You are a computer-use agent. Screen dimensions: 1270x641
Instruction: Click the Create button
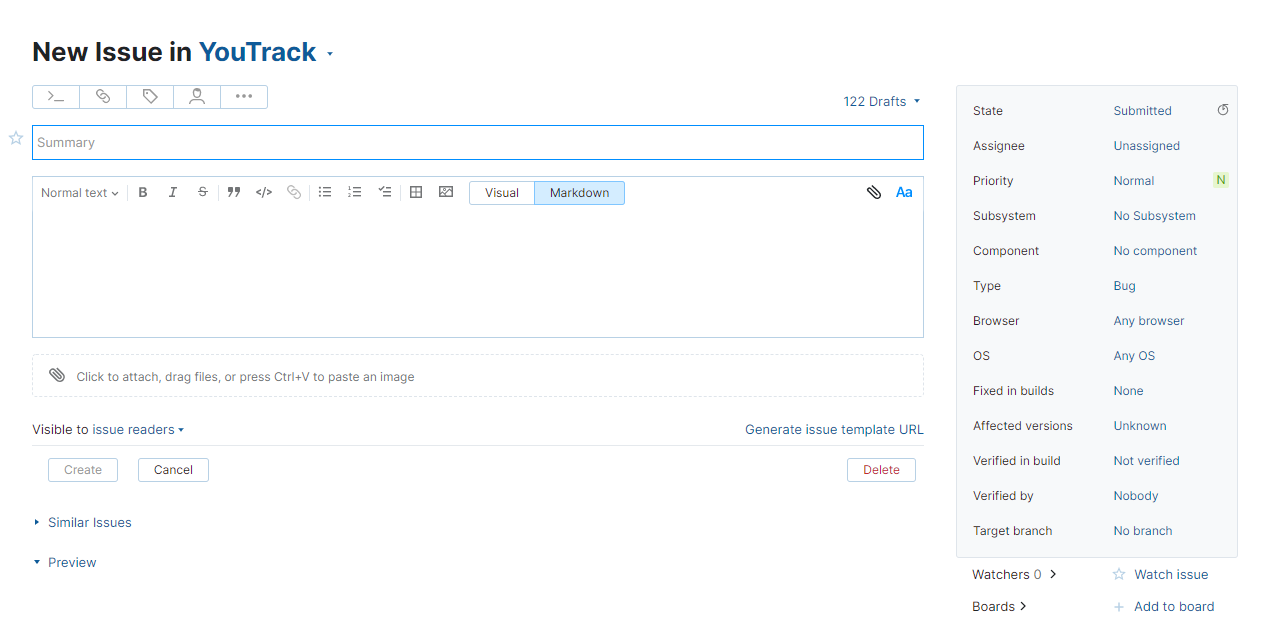point(83,470)
